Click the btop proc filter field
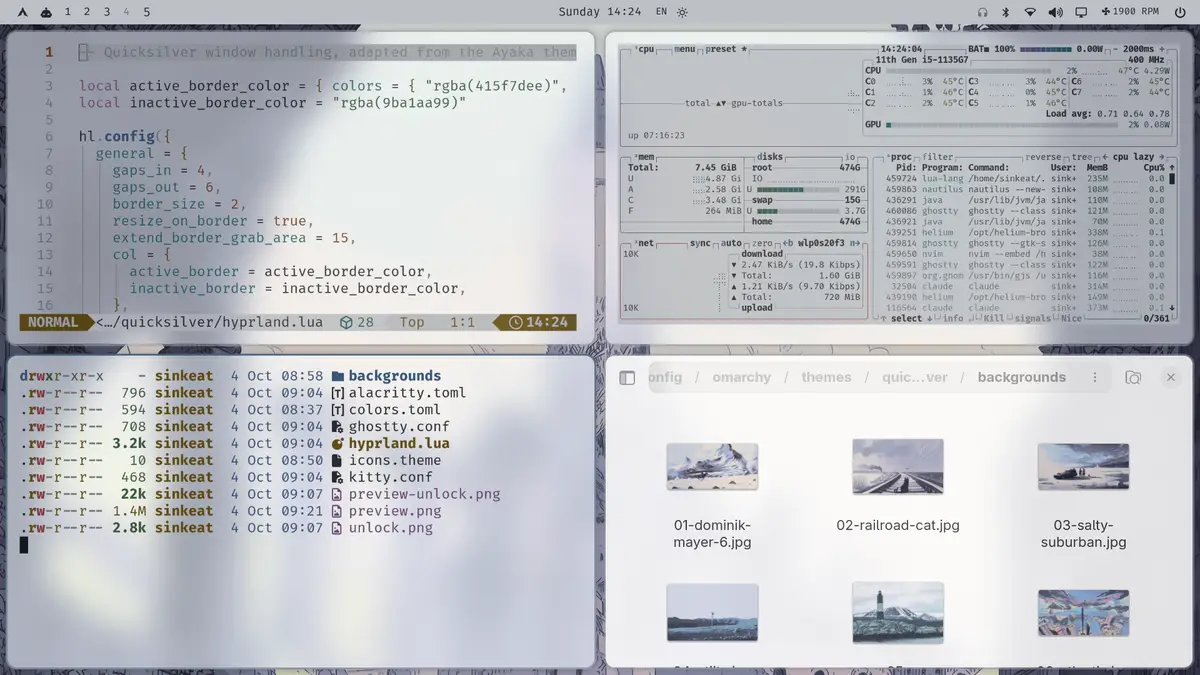The height and width of the screenshot is (675, 1200). point(938,157)
